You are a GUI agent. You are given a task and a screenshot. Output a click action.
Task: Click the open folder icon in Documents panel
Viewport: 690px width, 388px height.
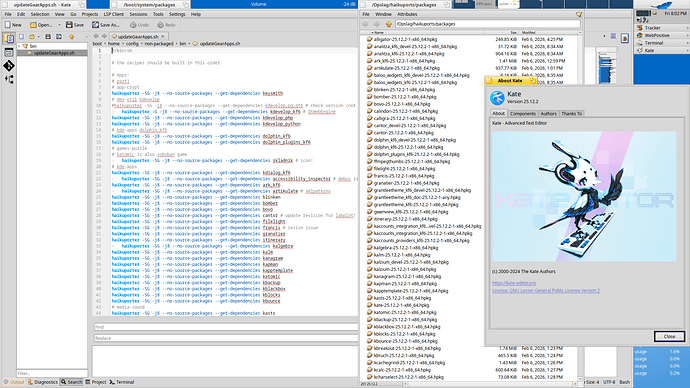[x=32, y=37]
